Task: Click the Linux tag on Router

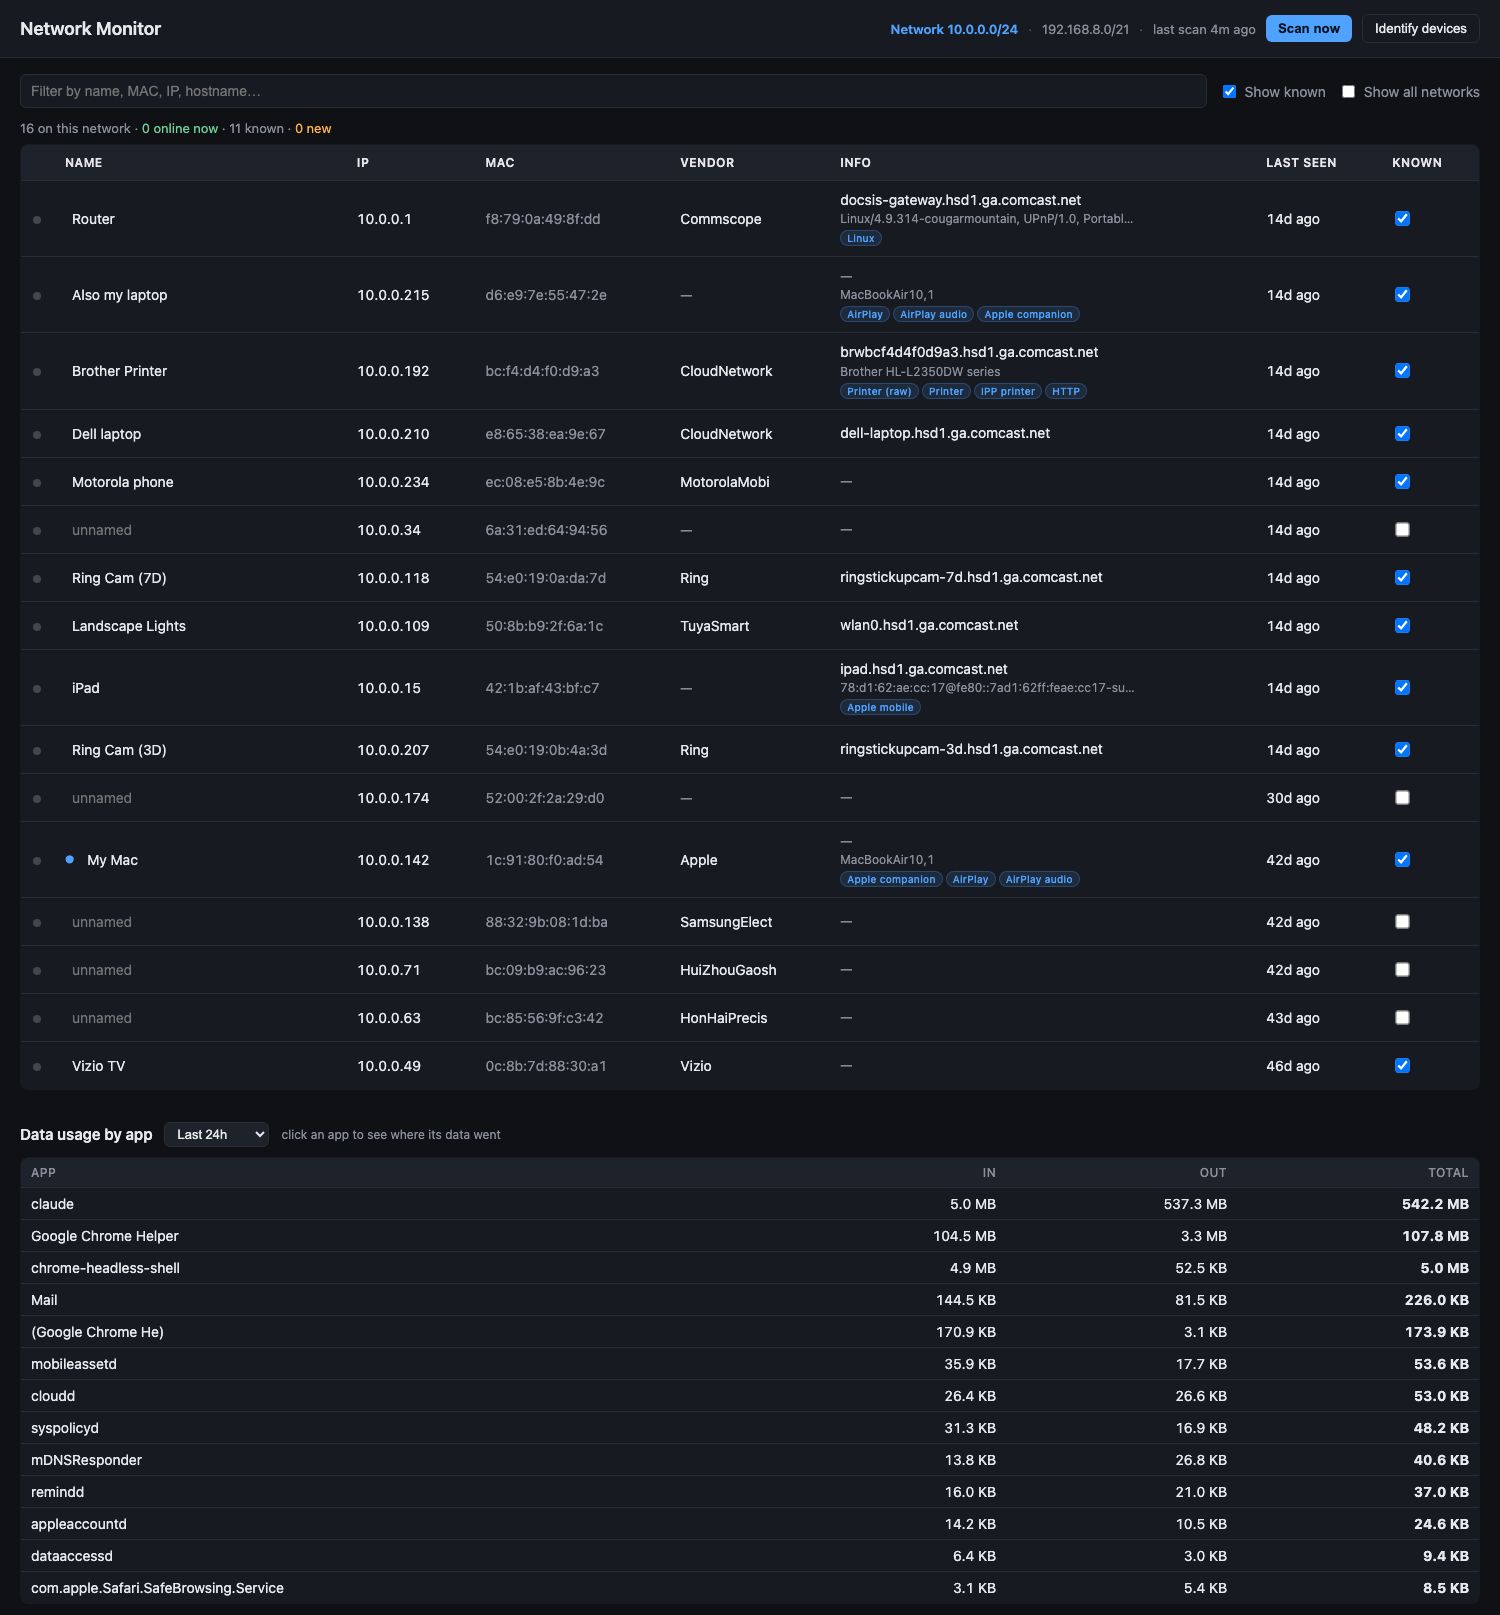Action: coord(861,238)
